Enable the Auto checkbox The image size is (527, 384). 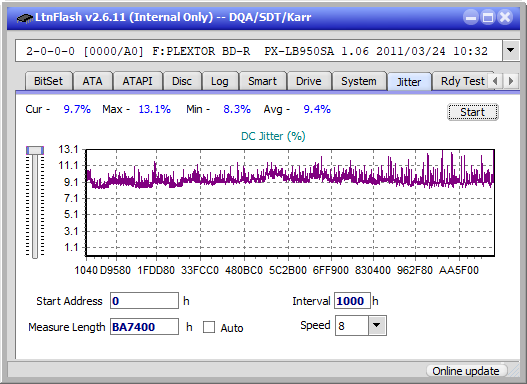(x=209, y=327)
